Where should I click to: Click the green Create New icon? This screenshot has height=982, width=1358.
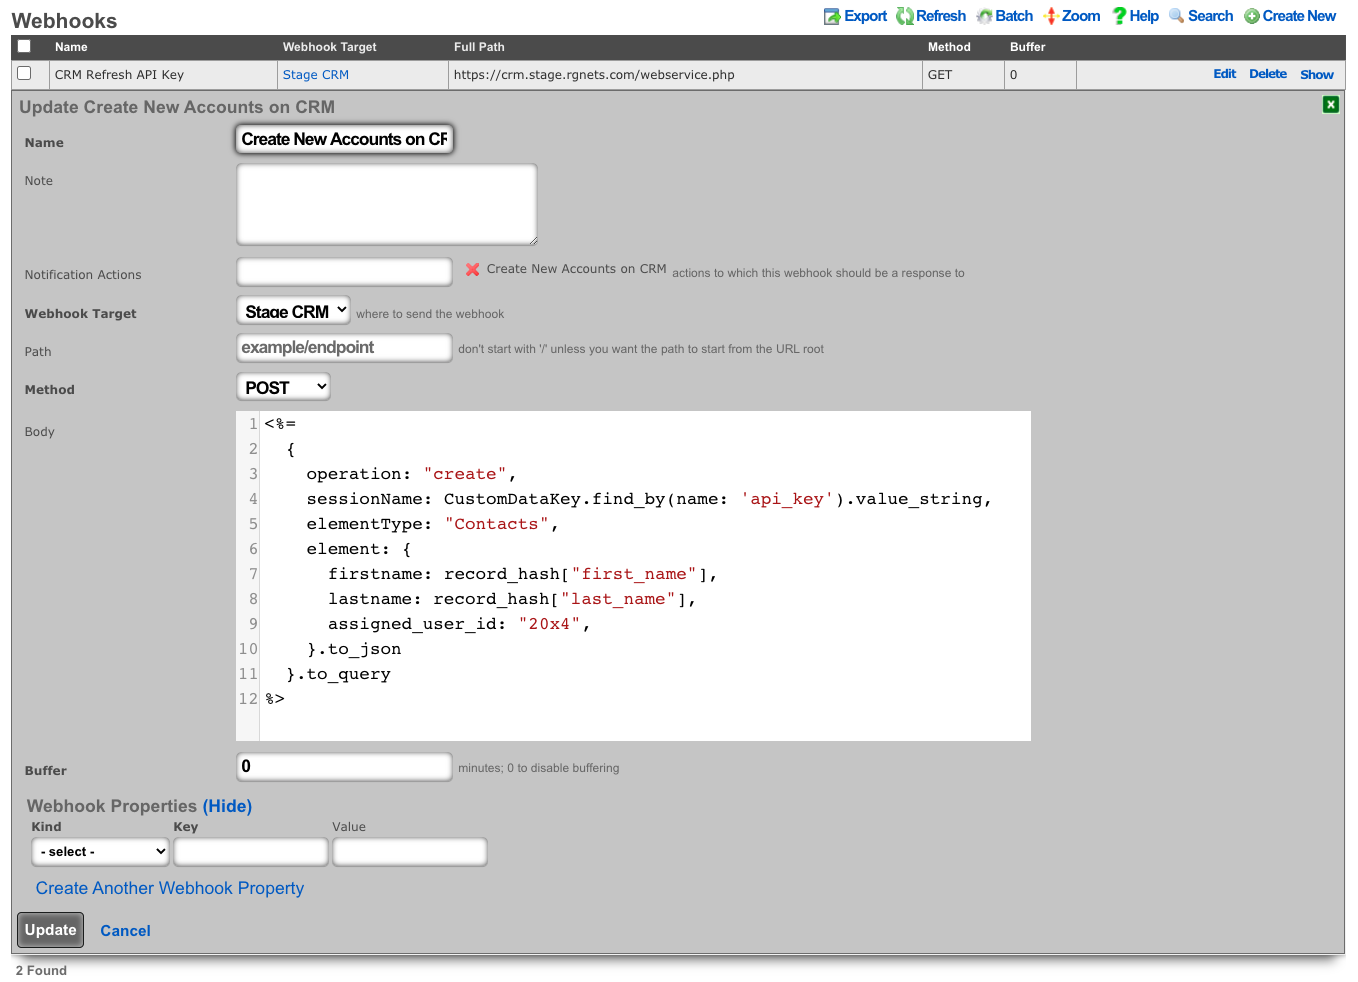(1252, 16)
